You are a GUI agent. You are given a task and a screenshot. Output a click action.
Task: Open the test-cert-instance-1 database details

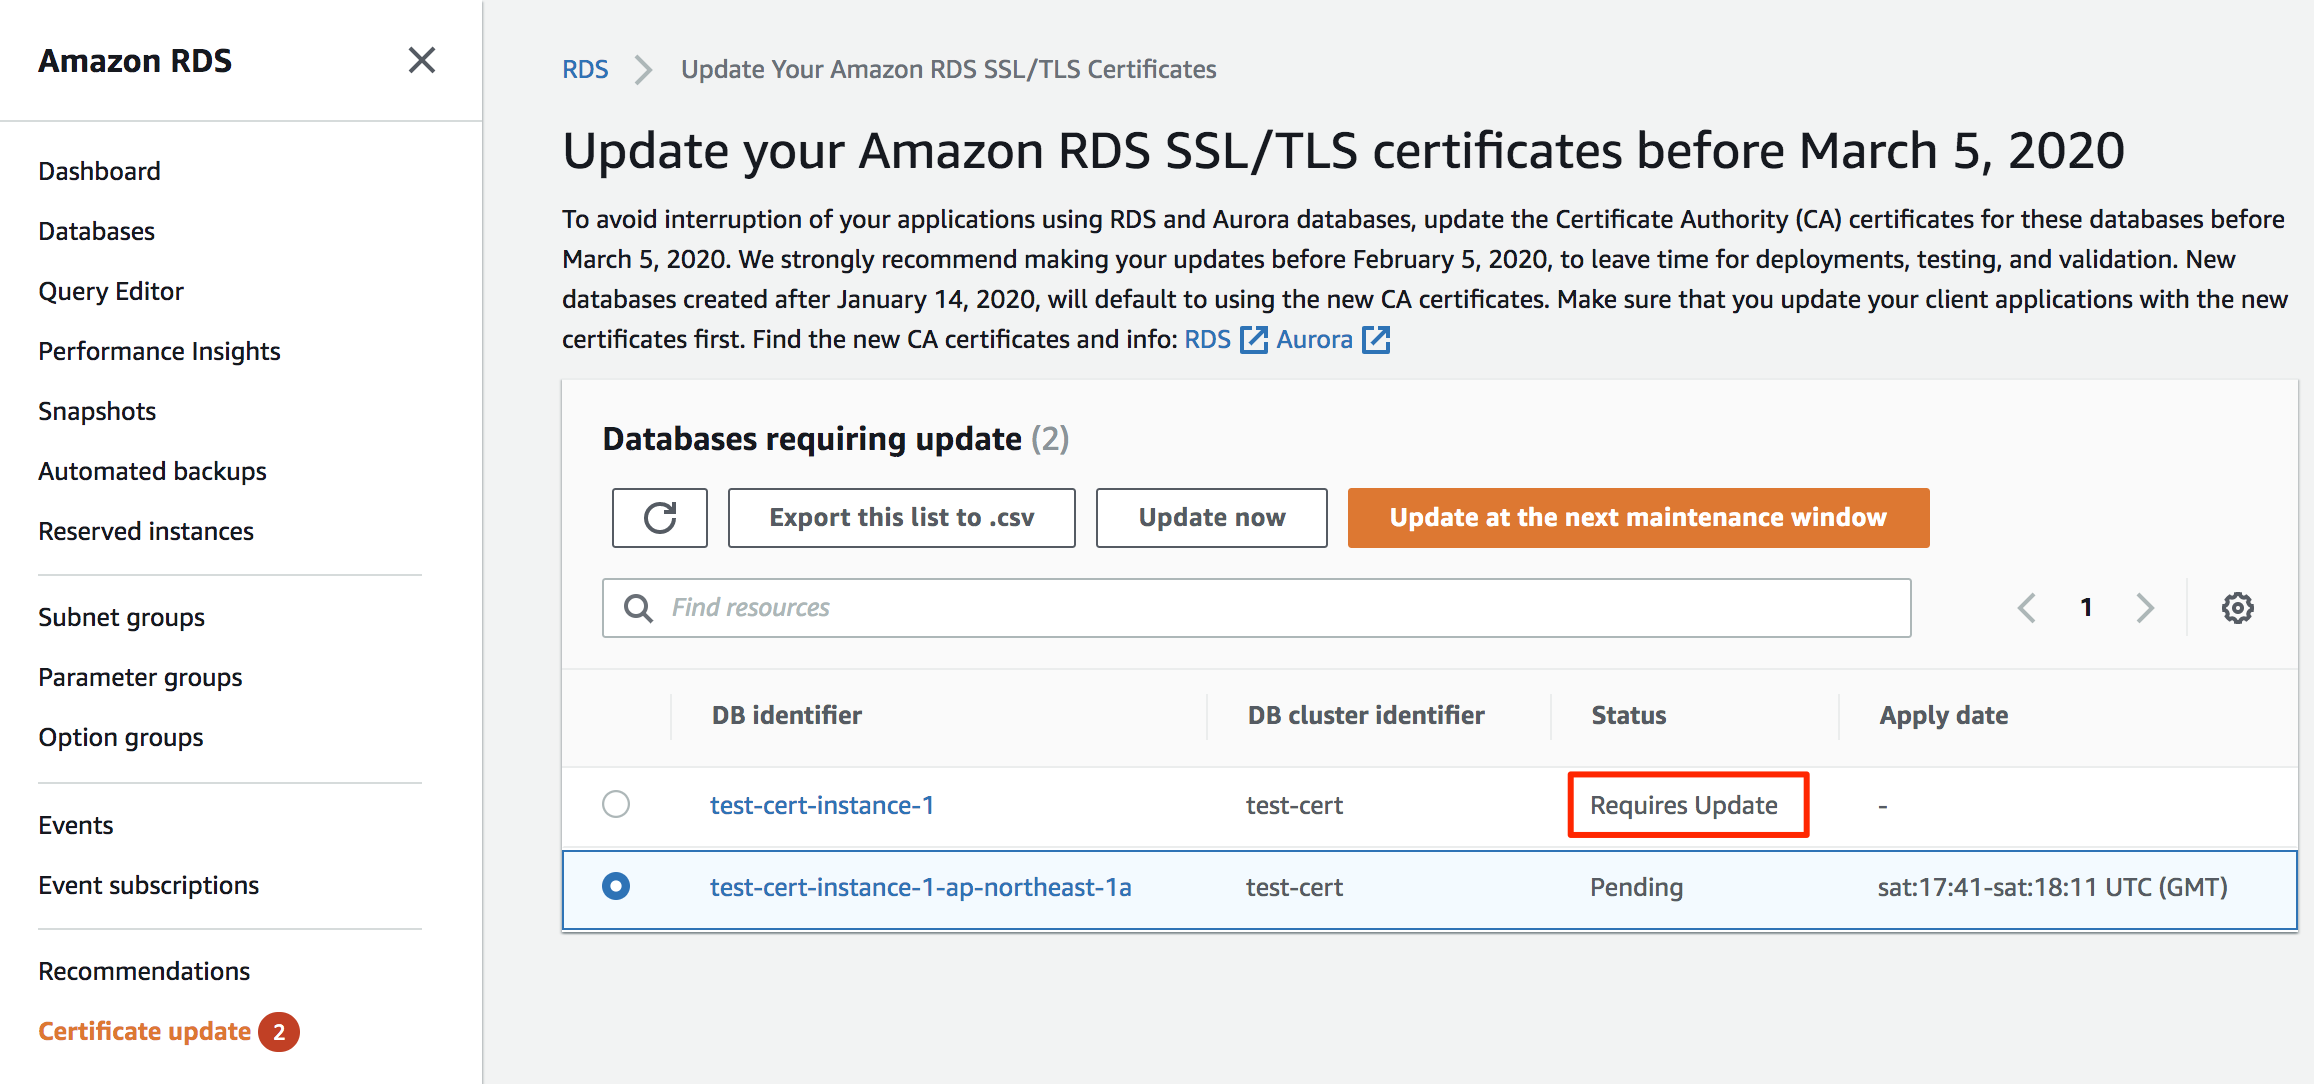(x=821, y=804)
